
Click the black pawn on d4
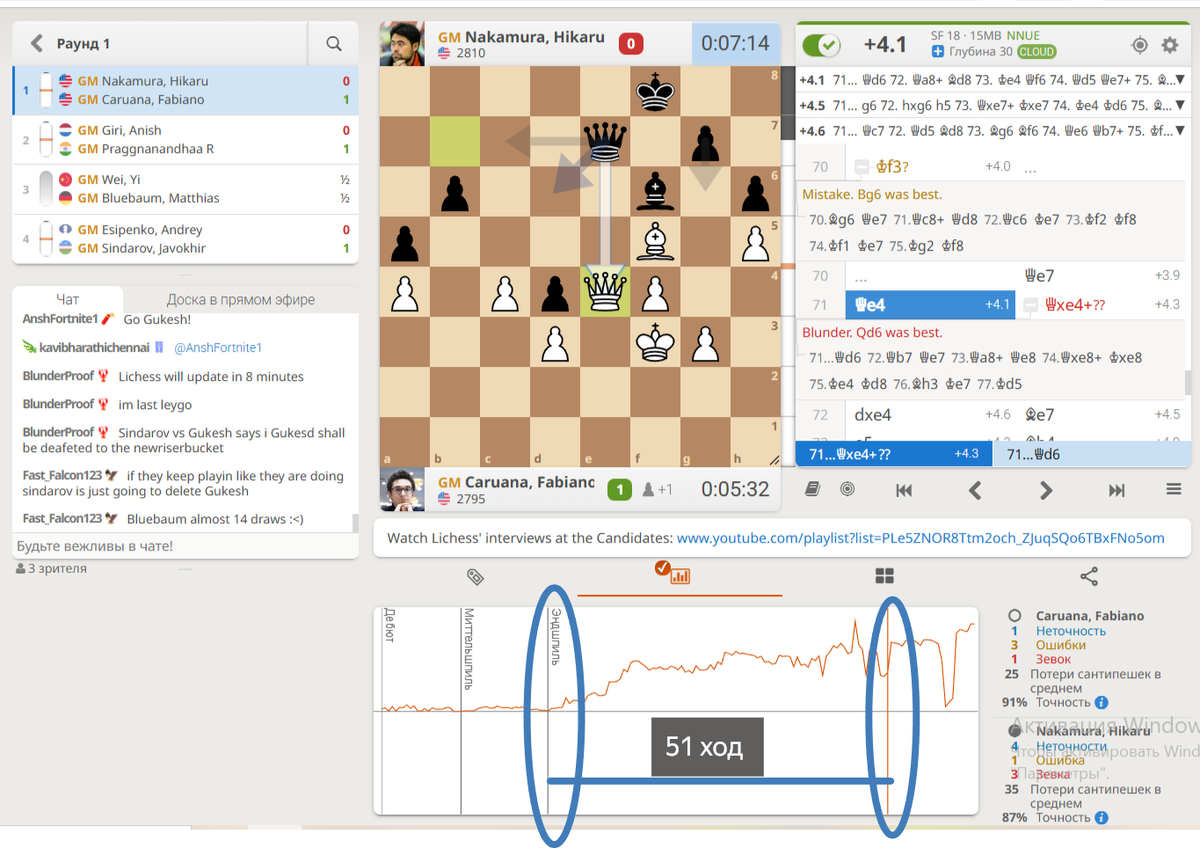click(555, 291)
